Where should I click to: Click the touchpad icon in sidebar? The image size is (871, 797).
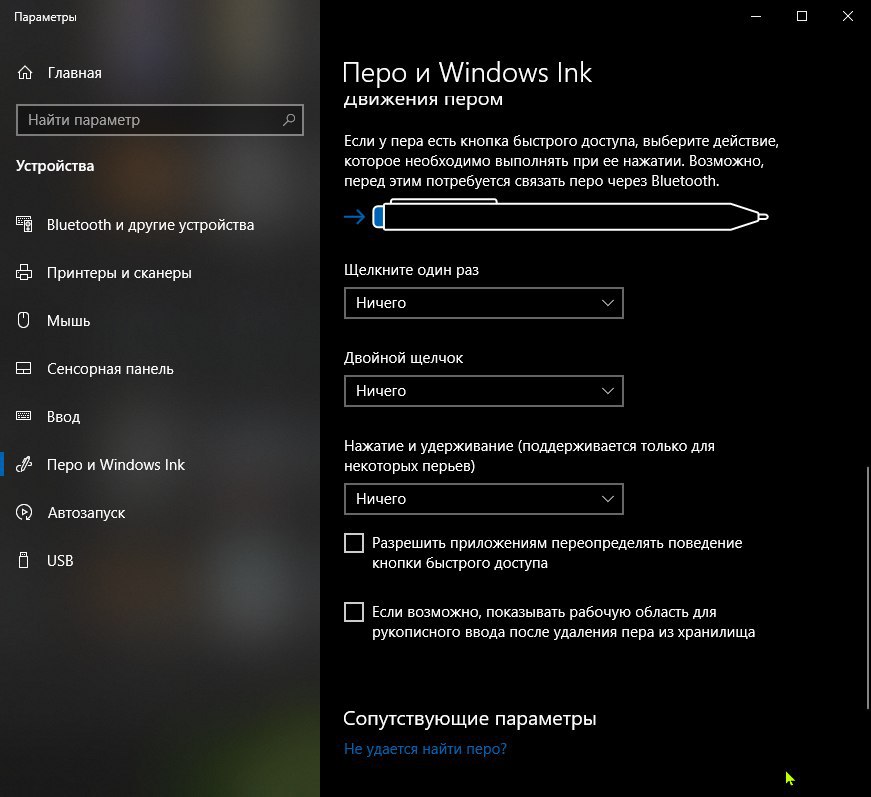[24, 368]
